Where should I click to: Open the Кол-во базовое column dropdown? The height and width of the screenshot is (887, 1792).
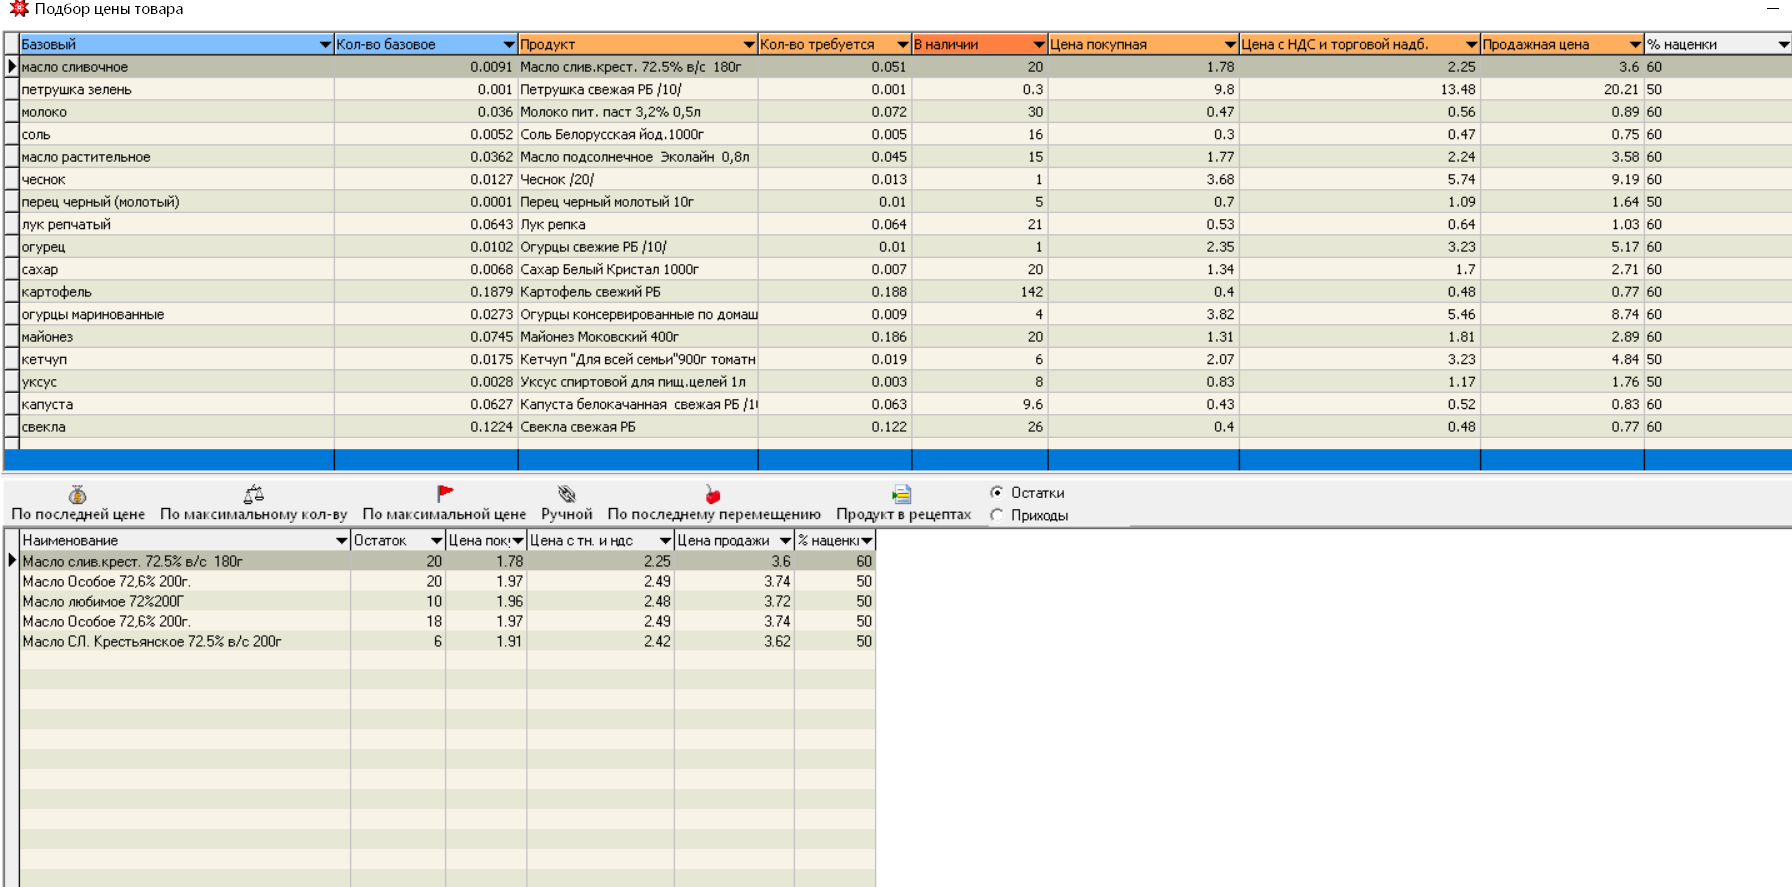coord(509,44)
